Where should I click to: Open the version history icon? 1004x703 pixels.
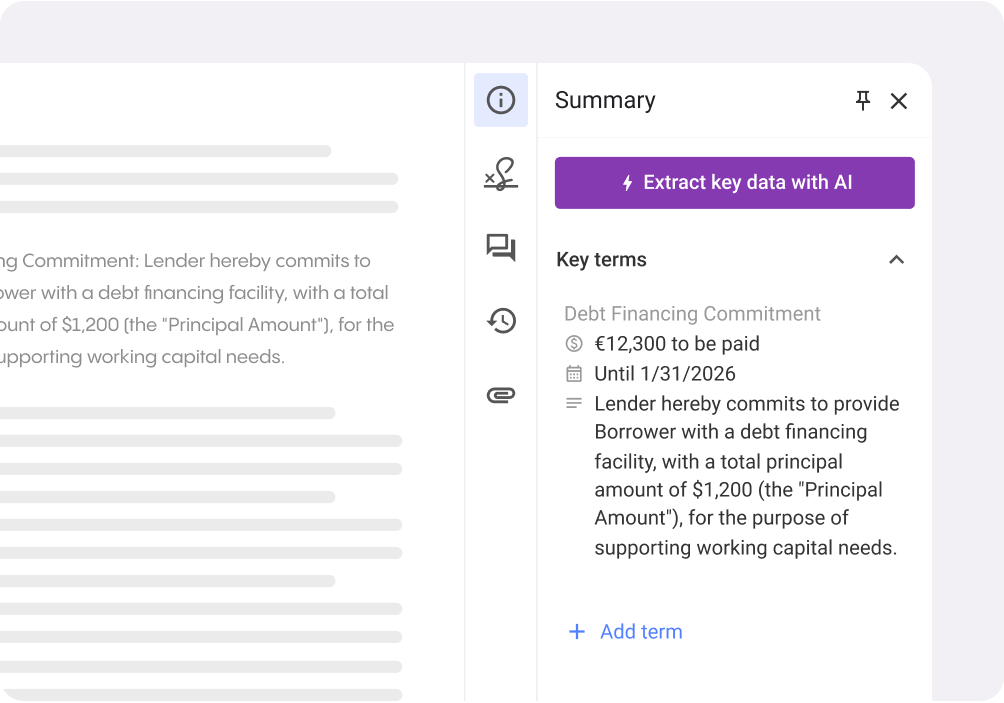click(501, 320)
